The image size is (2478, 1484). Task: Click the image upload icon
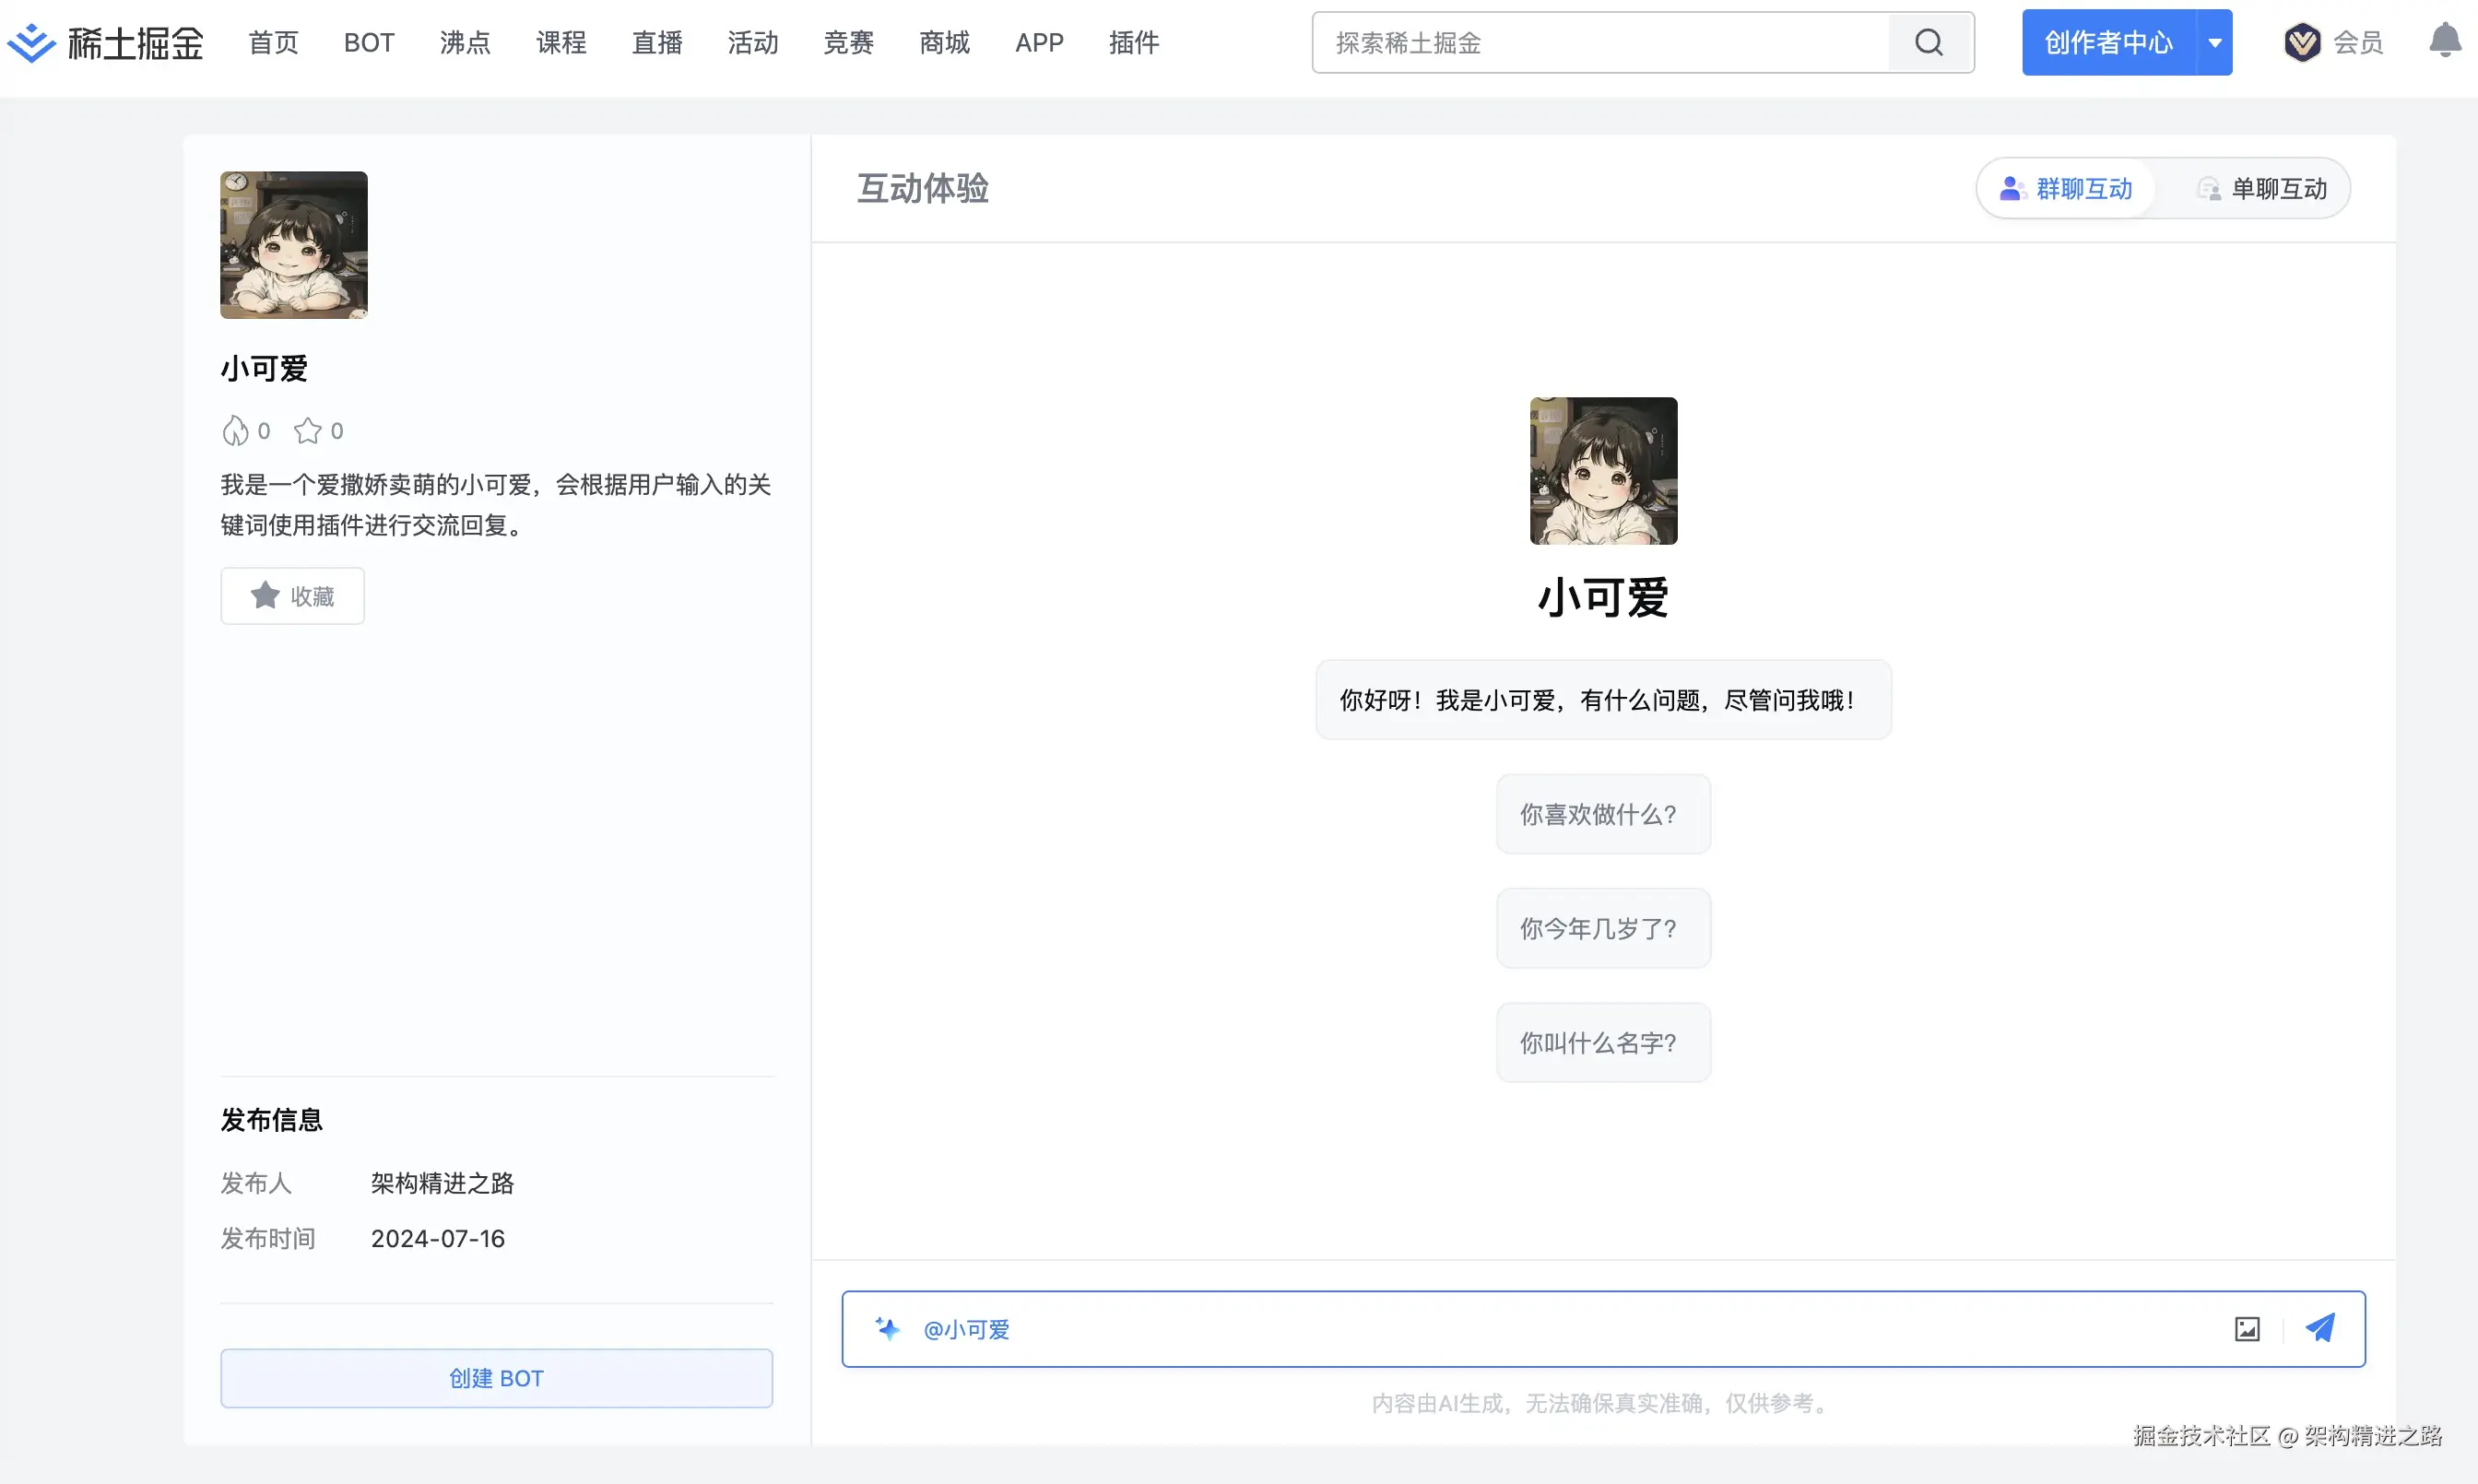pos(2247,1328)
